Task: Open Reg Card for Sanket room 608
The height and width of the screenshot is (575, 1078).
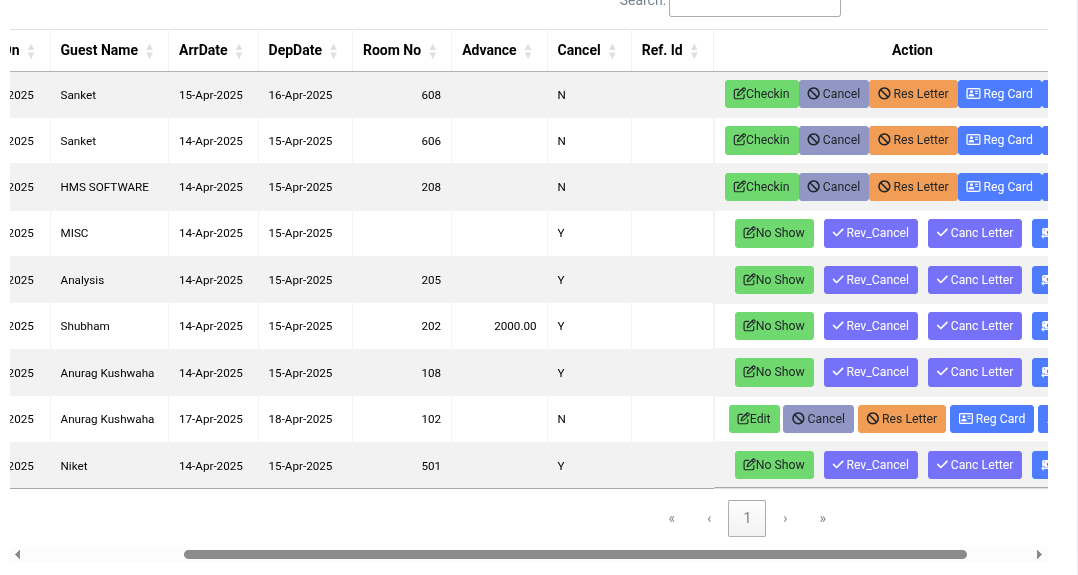Action: click(x=999, y=94)
